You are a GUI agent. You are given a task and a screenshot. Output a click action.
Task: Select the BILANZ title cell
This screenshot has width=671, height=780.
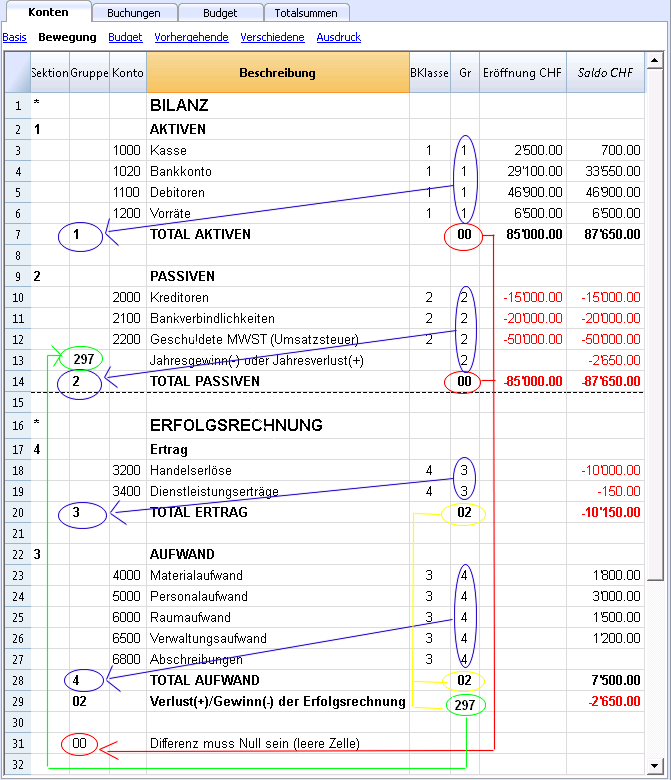[x=278, y=105]
